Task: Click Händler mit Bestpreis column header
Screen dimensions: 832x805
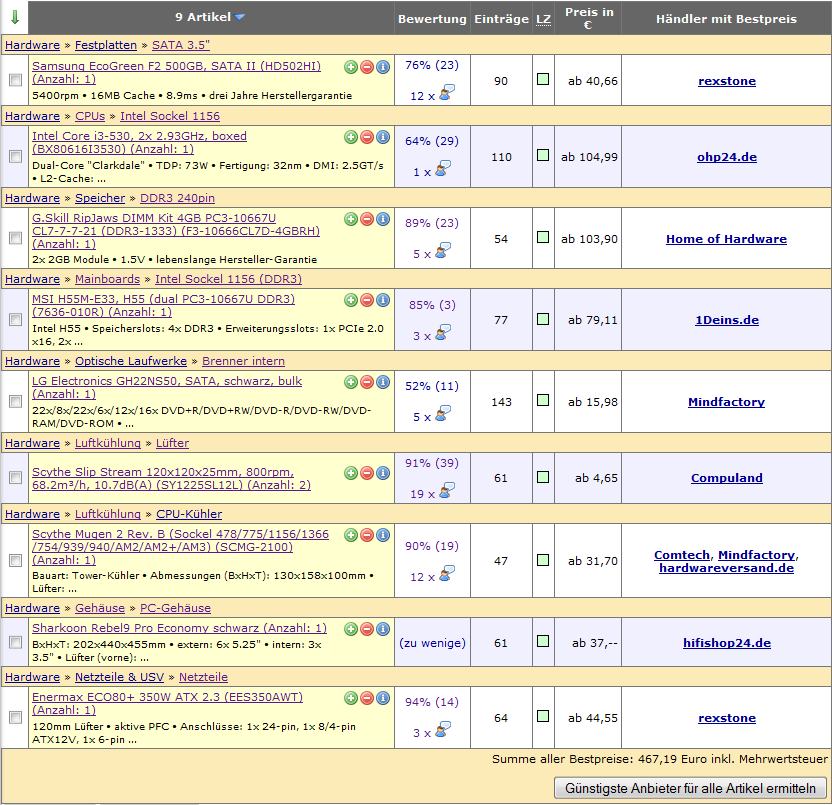Action: click(x=726, y=19)
